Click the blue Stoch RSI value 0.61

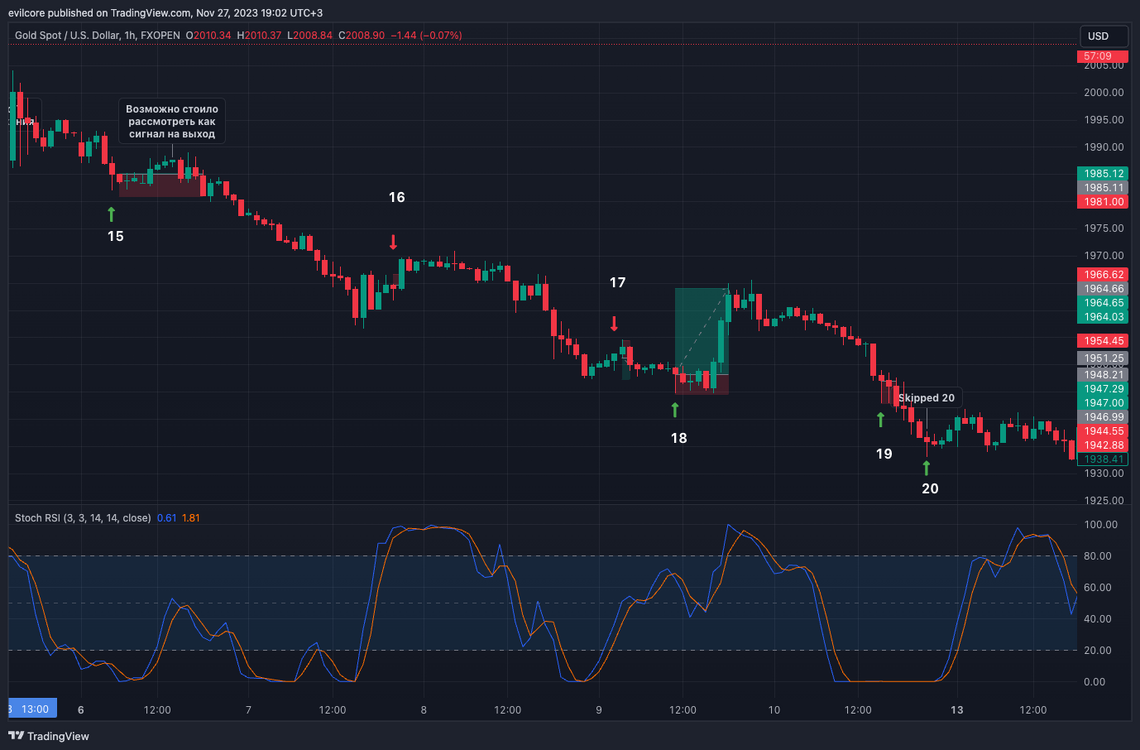click(166, 518)
